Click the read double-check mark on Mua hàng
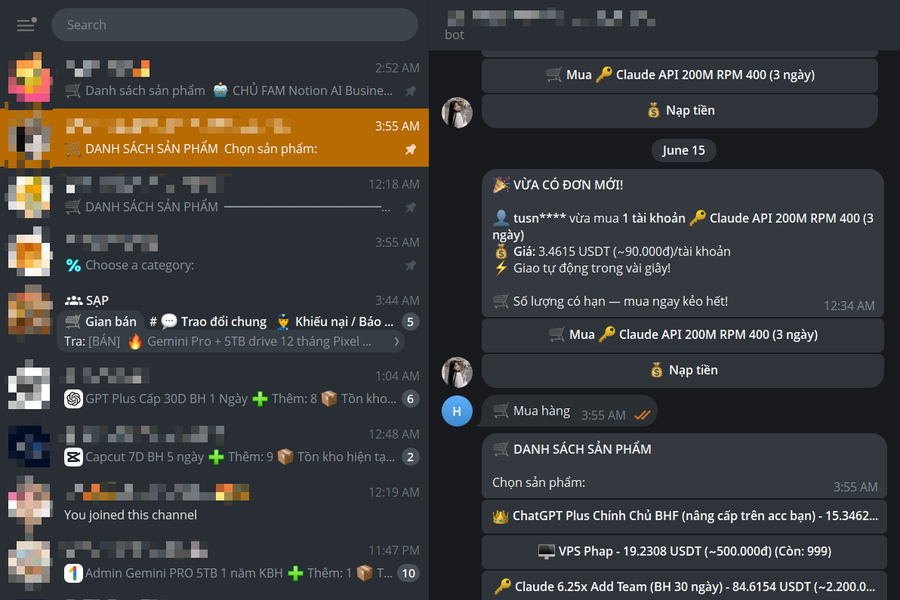 click(x=642, y=415)
